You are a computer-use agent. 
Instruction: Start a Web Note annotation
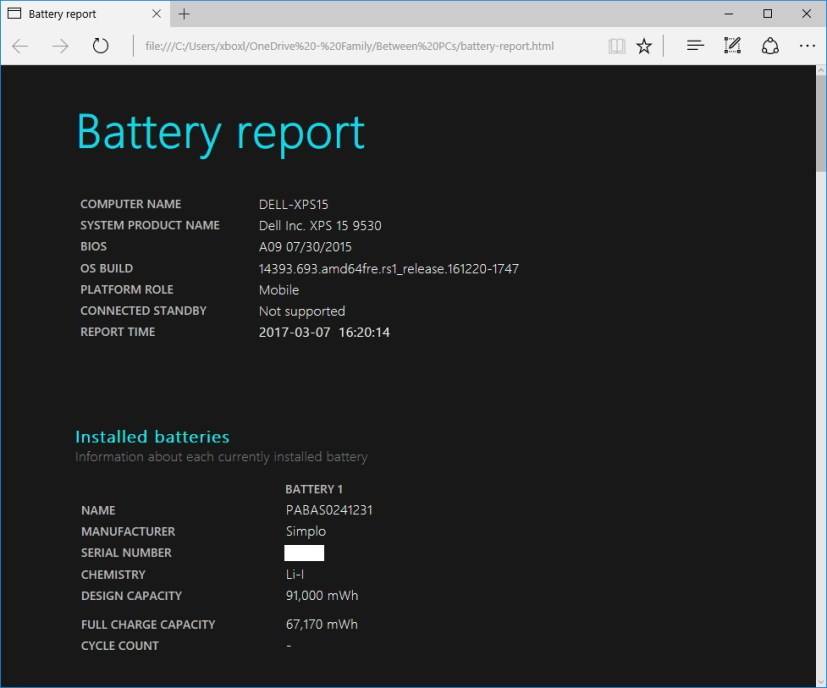point(731,45)
